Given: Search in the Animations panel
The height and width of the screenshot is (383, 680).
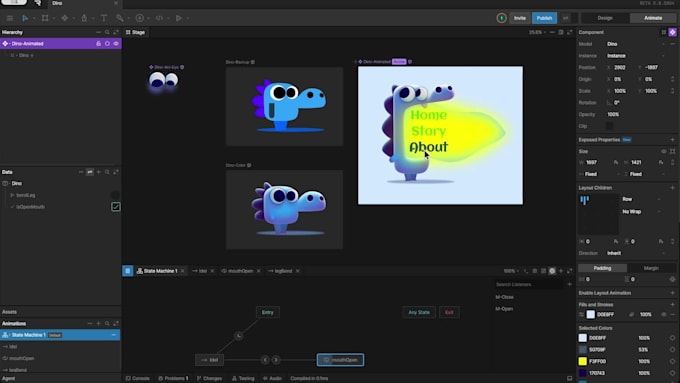Looking at the screenshot, I should 107,324.
